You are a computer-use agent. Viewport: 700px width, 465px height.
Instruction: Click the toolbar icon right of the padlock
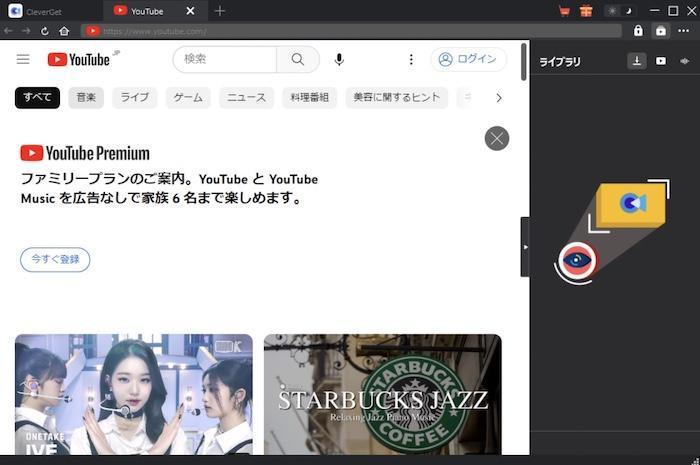point(661,31)
